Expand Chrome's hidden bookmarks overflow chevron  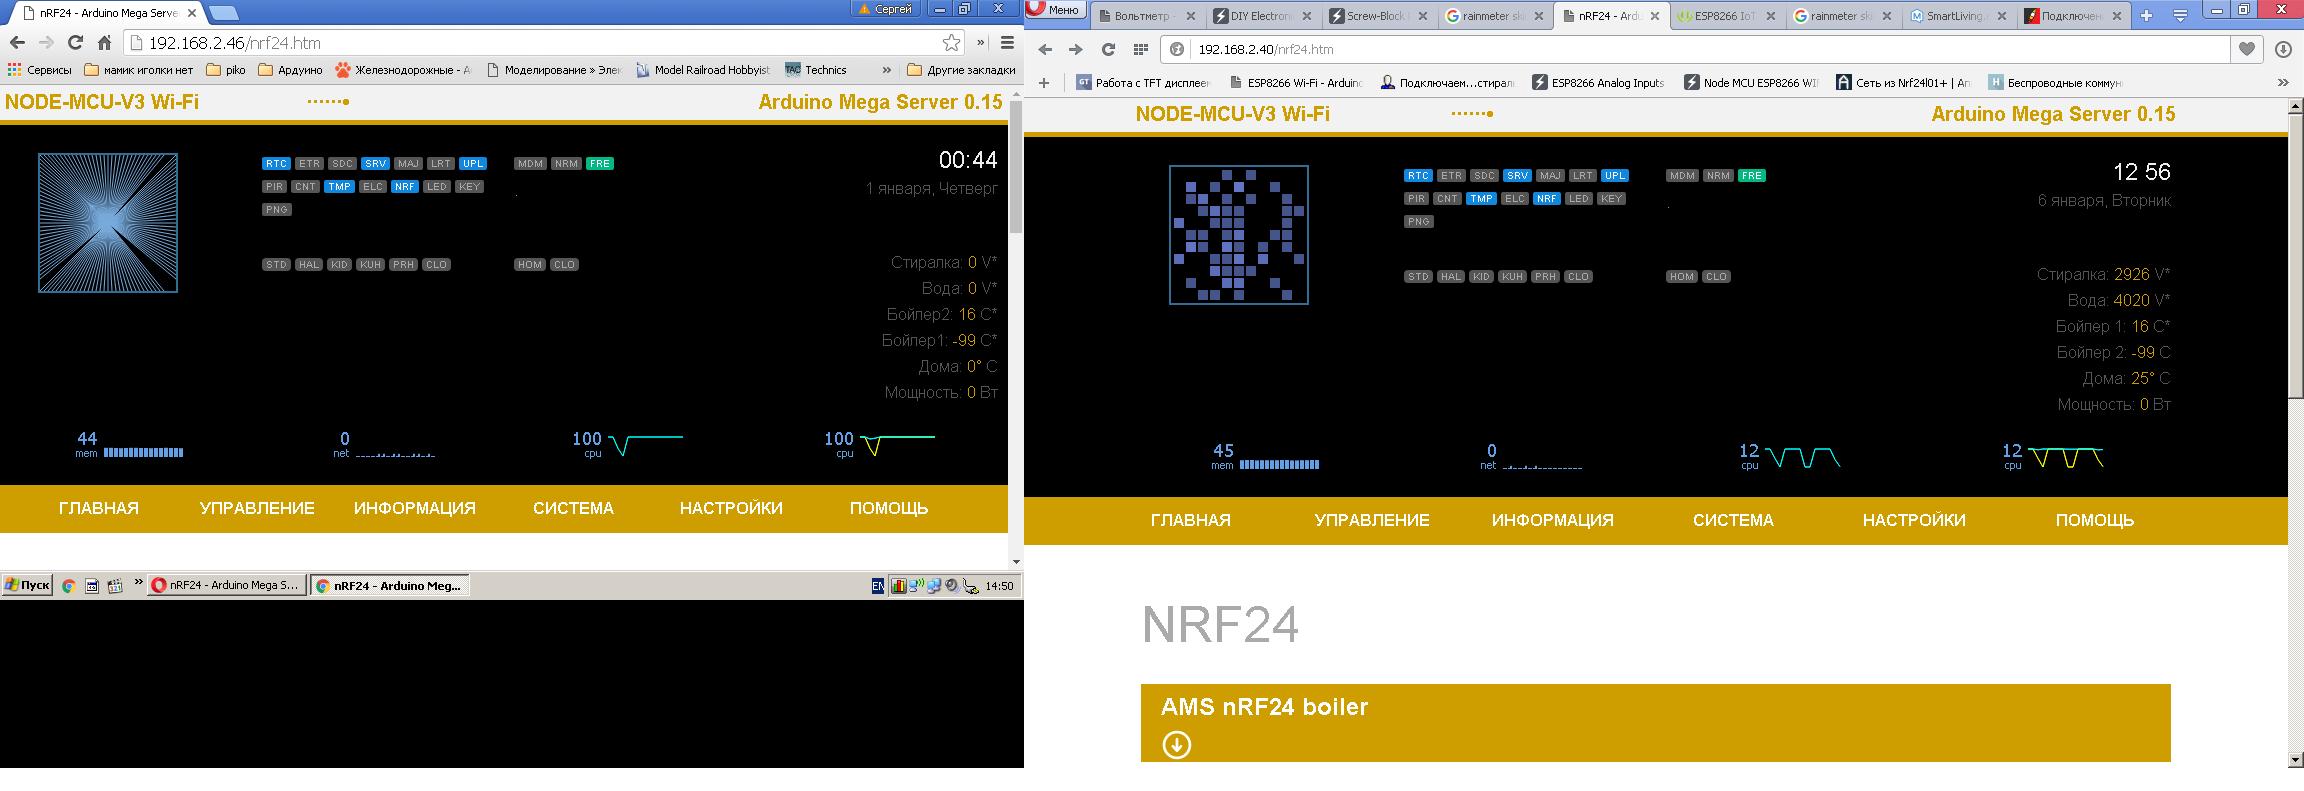point(886,70)
